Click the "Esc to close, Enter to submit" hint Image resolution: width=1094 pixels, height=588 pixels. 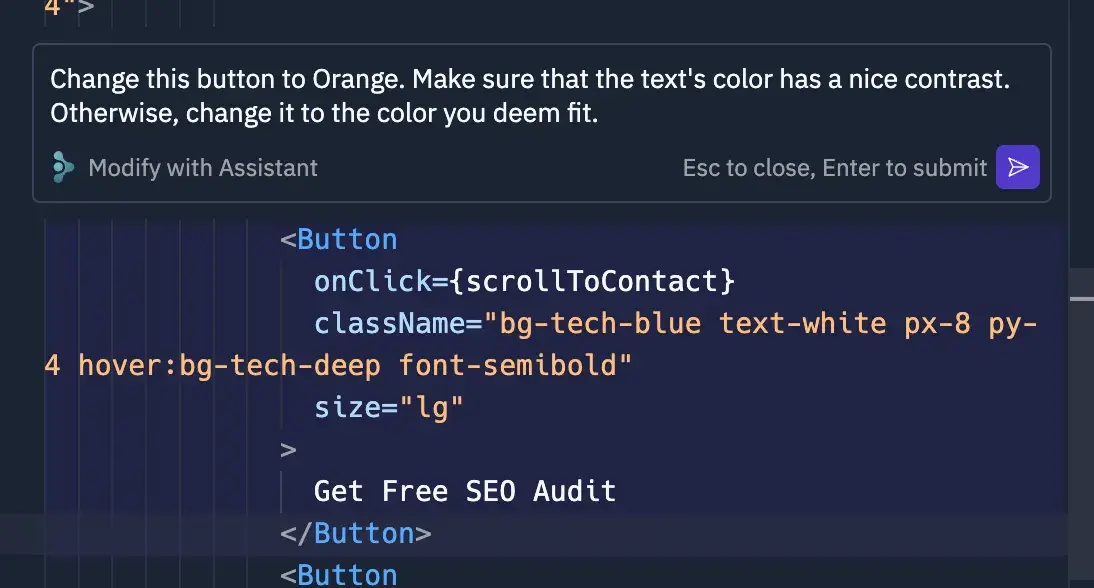[835, 168]
